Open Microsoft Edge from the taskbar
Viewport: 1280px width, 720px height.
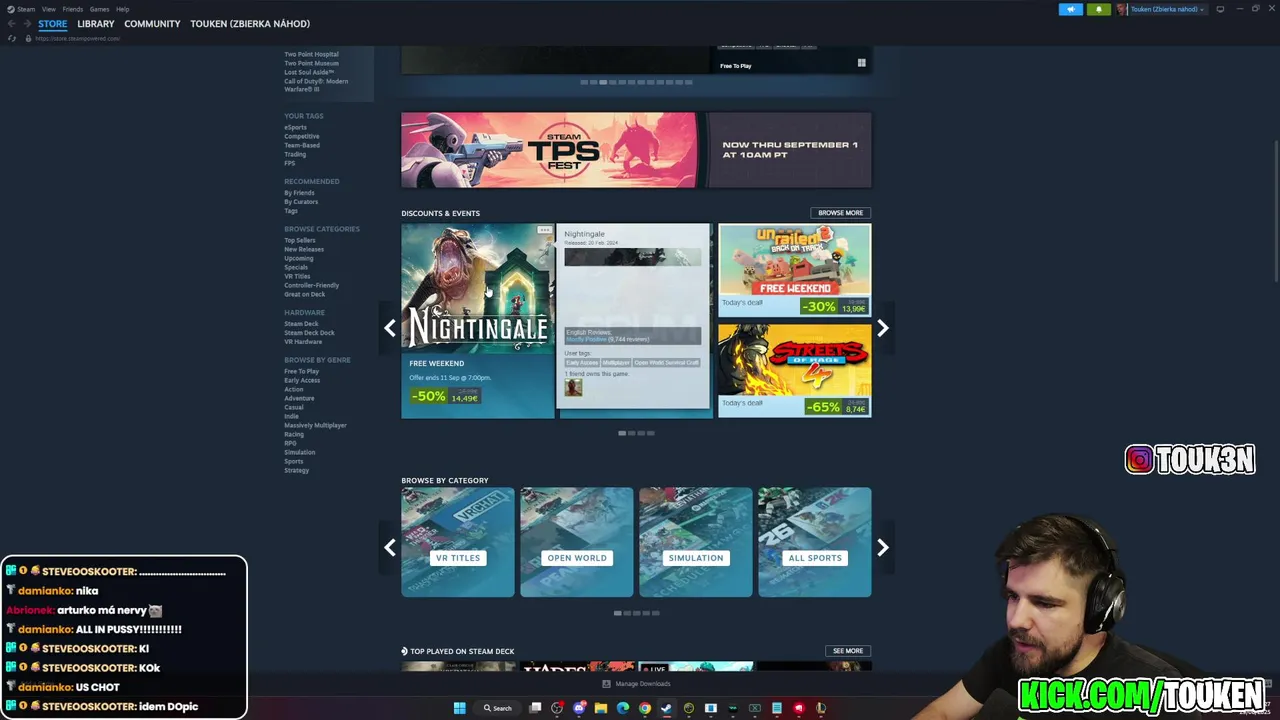(623, 708)
